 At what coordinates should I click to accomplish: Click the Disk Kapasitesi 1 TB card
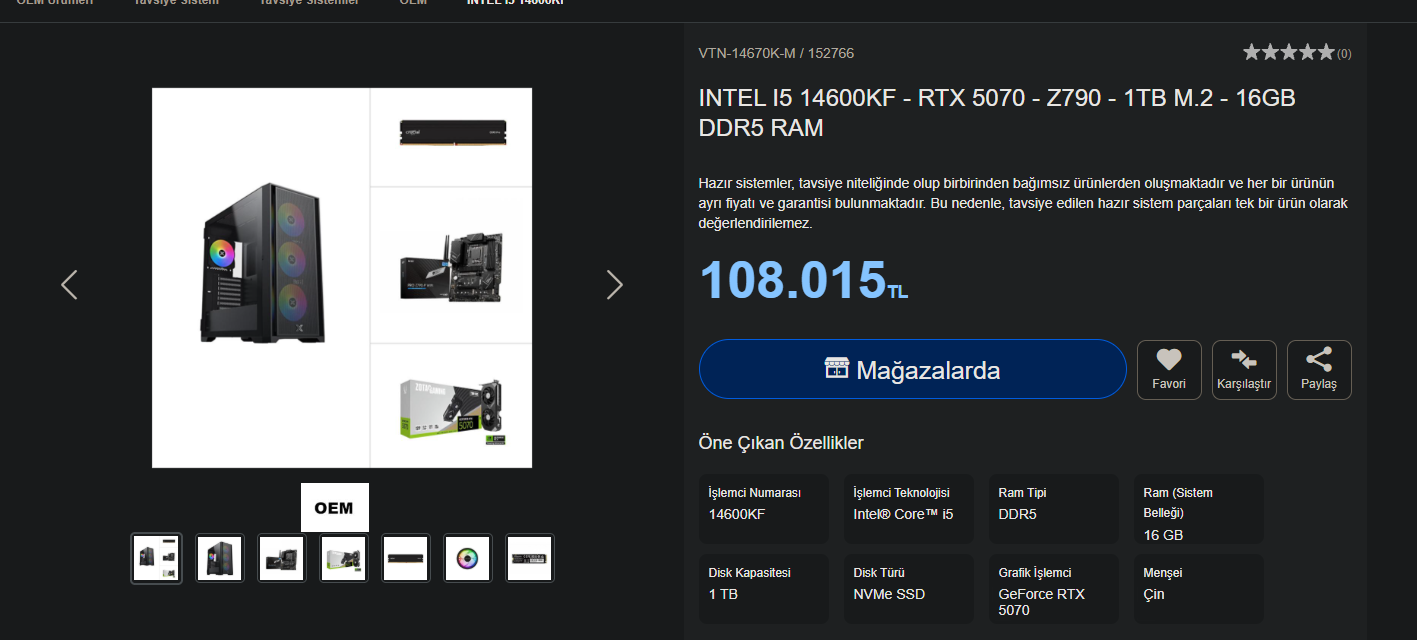(764, 589)
